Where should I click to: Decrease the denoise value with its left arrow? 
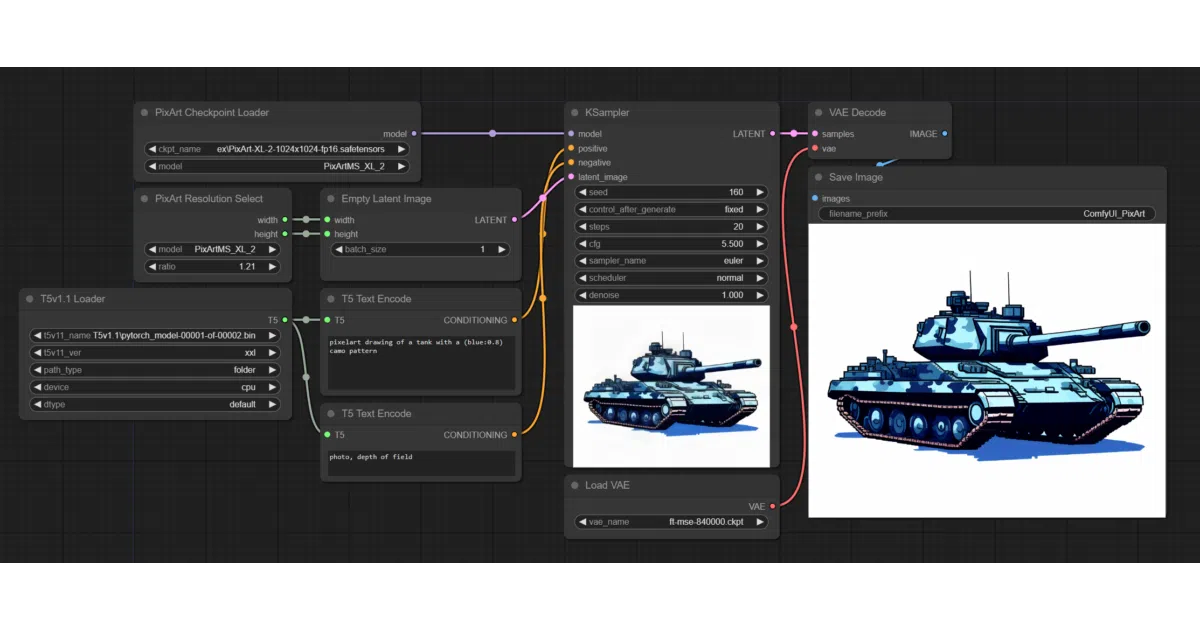[x=584, y=295]
